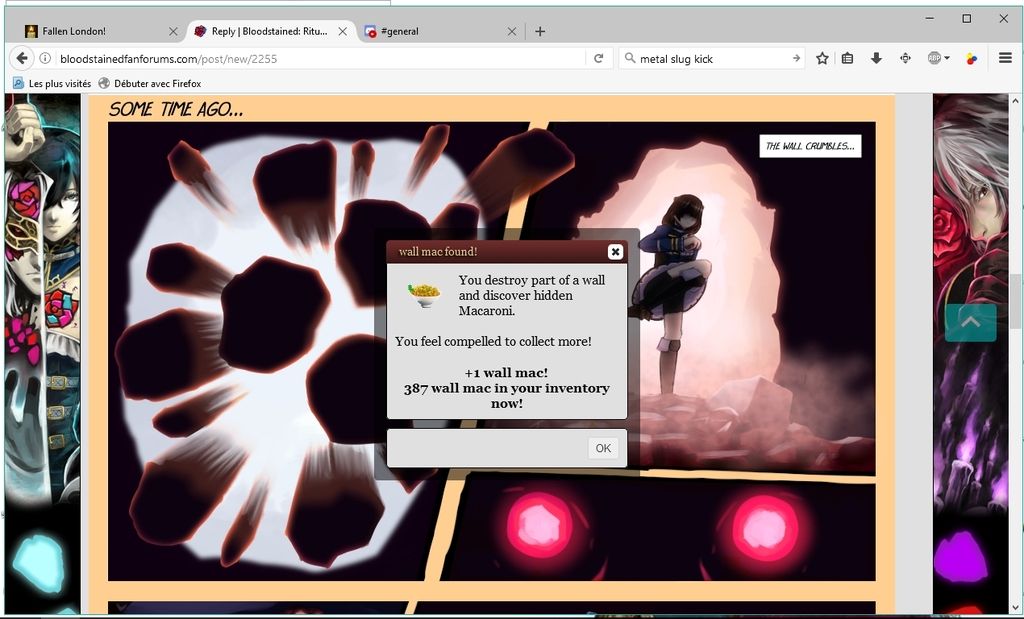Click the URL address field
The image size is (1024, 619).
(x=320, y=58)
